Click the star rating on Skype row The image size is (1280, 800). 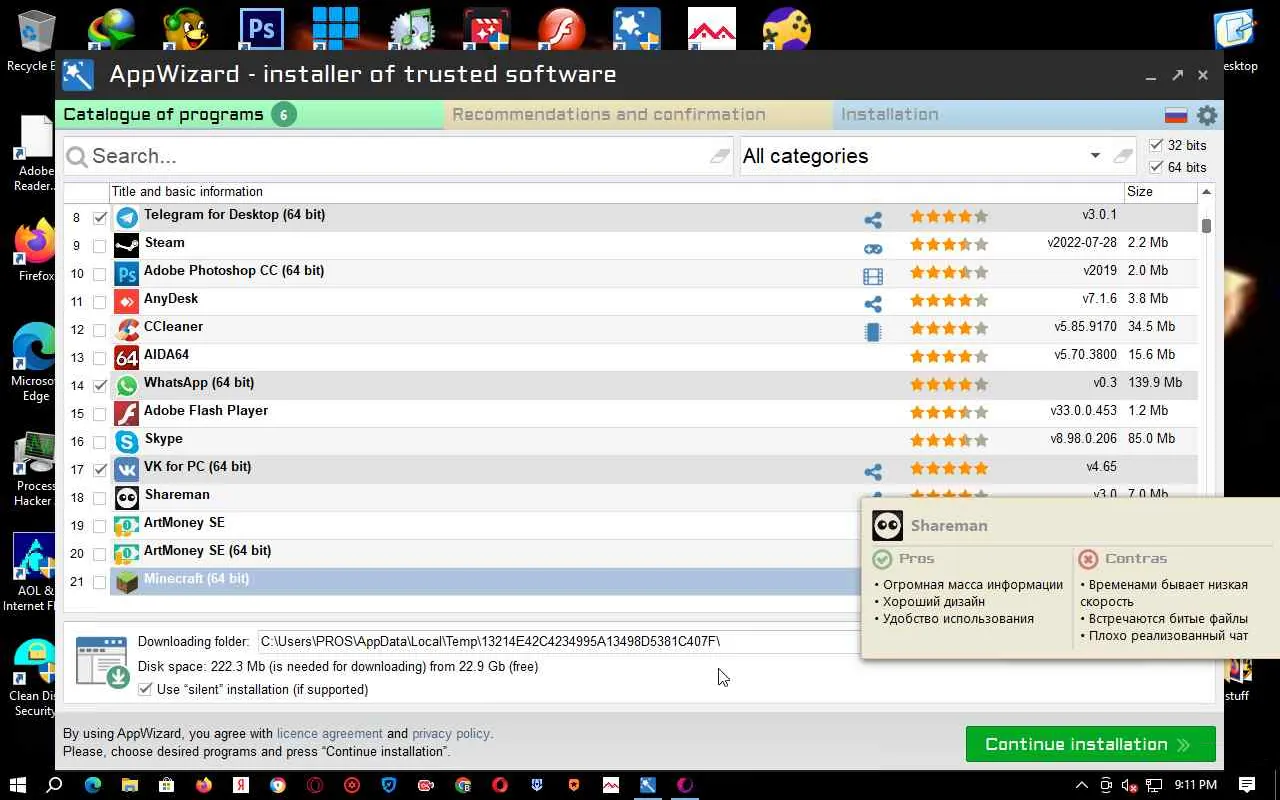pyautogui.click(x=949, y=440)
